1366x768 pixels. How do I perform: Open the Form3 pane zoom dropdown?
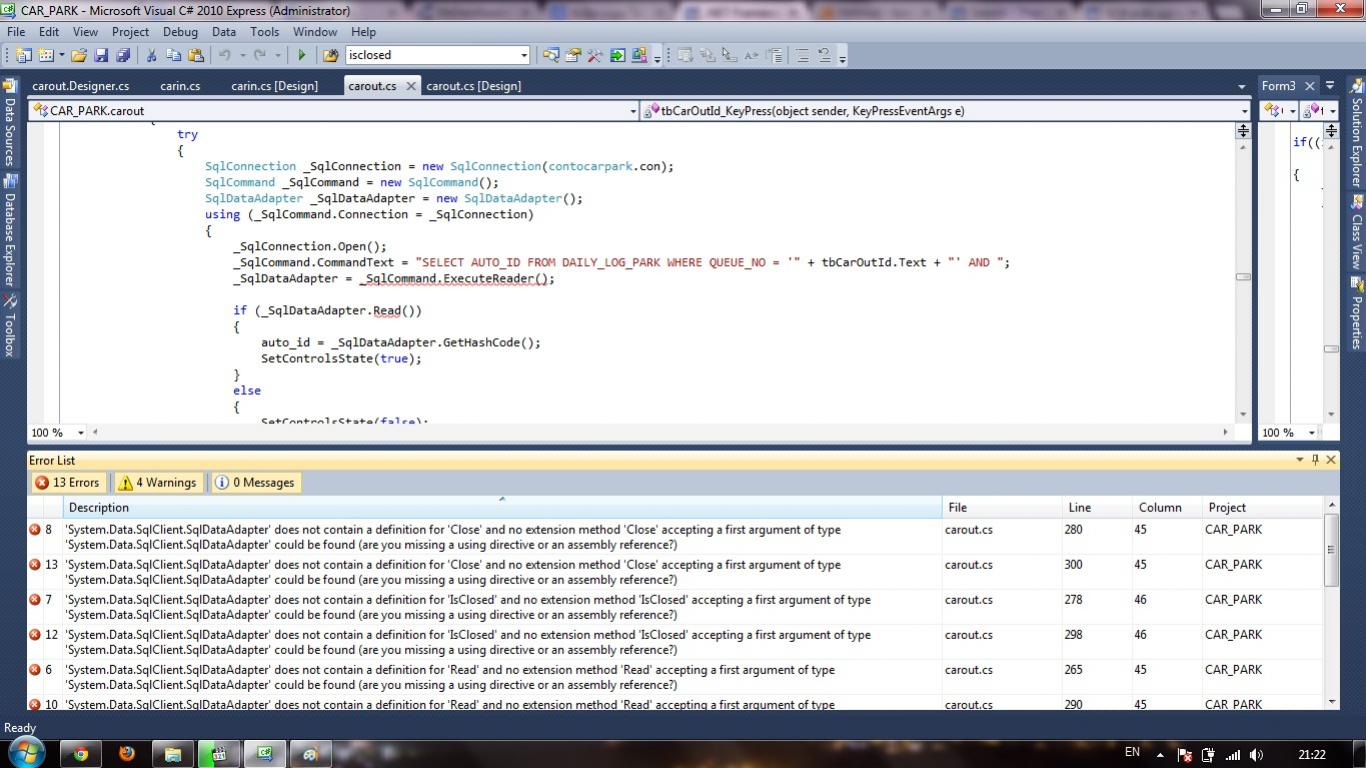1311,432
